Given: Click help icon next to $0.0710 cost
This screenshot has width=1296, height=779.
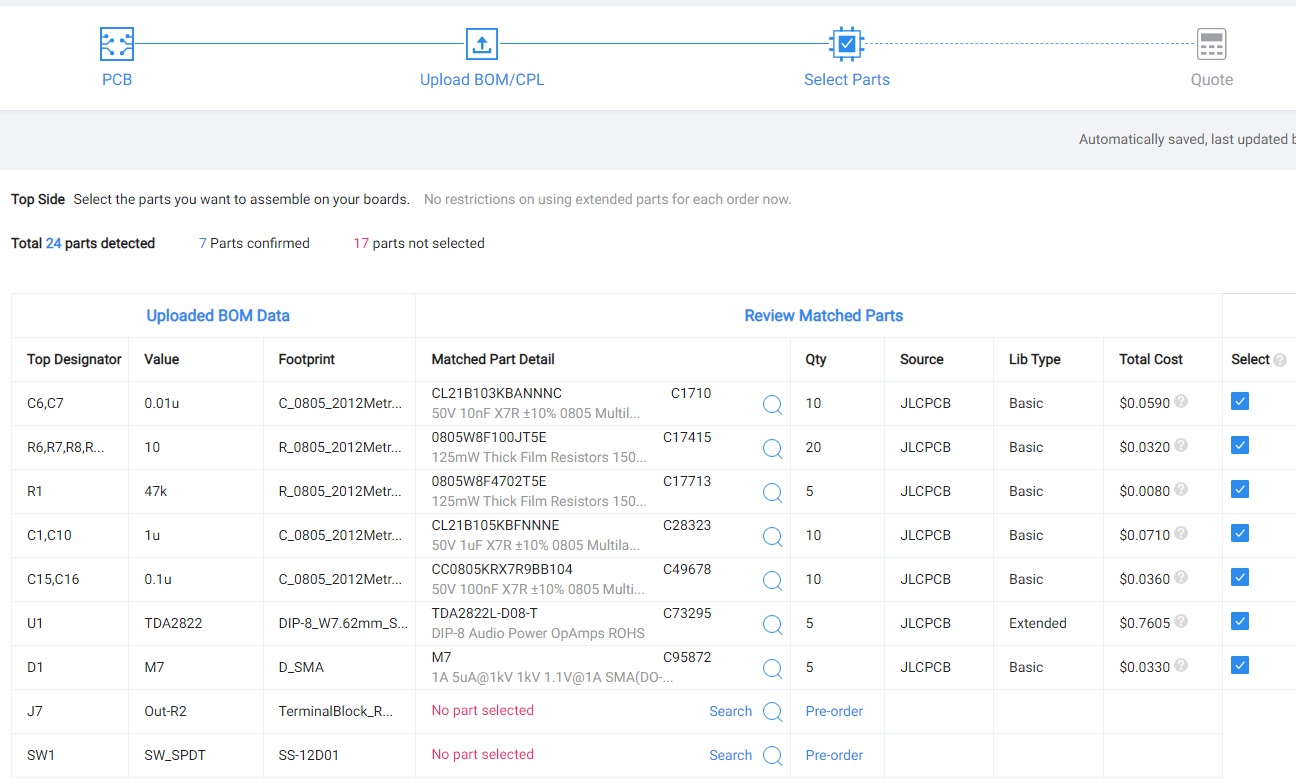Looking at the screenshot, I should 1181,534.
